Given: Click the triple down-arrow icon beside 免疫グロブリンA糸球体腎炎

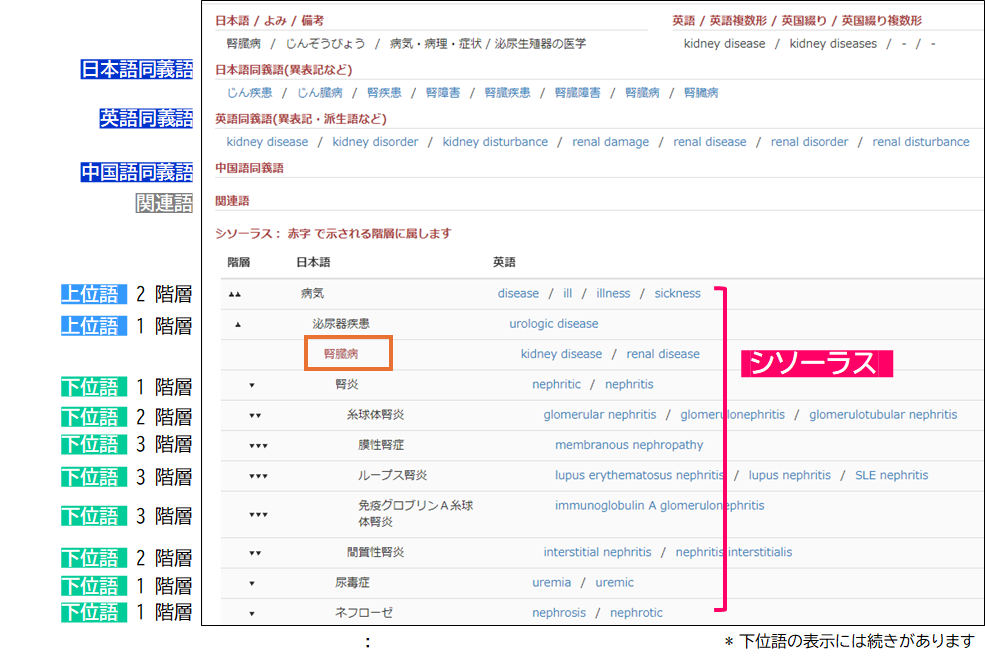Looking at the screenshot, I should [x=258, y=514].
